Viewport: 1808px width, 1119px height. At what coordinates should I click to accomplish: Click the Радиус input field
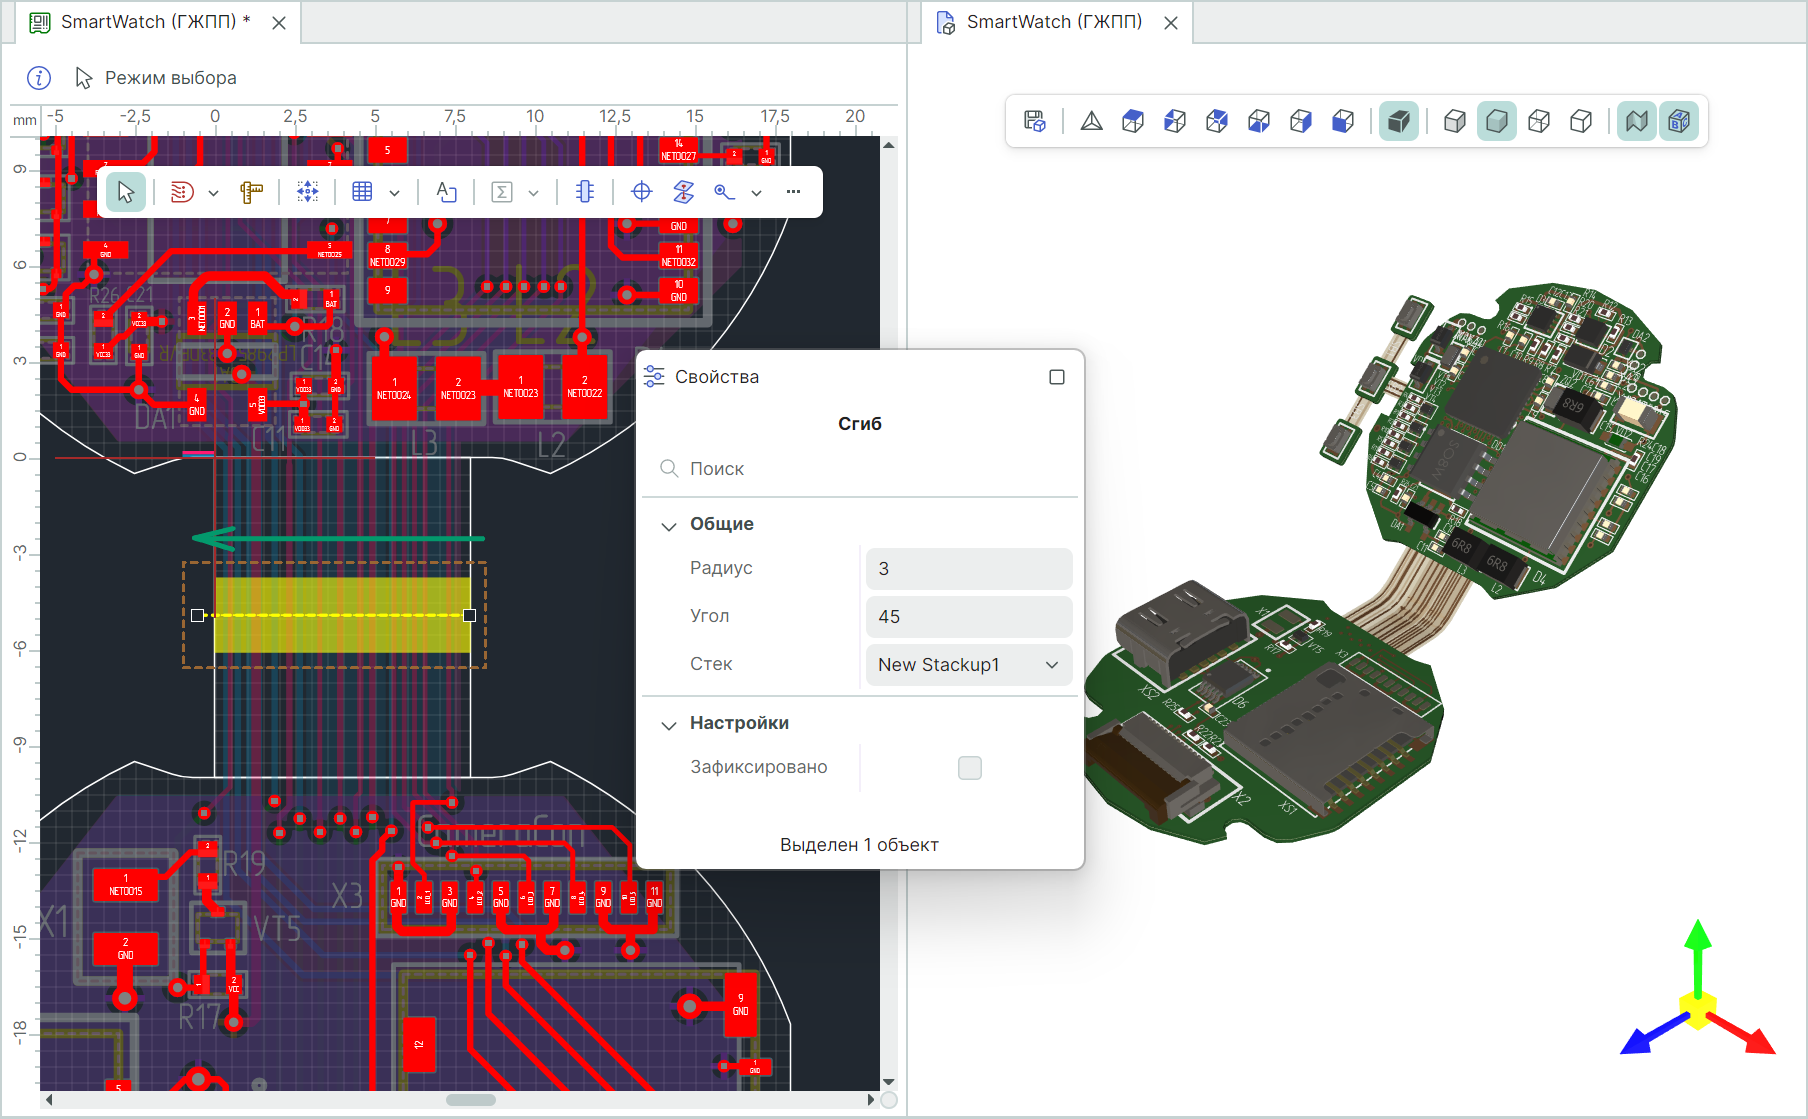(968, 569)
